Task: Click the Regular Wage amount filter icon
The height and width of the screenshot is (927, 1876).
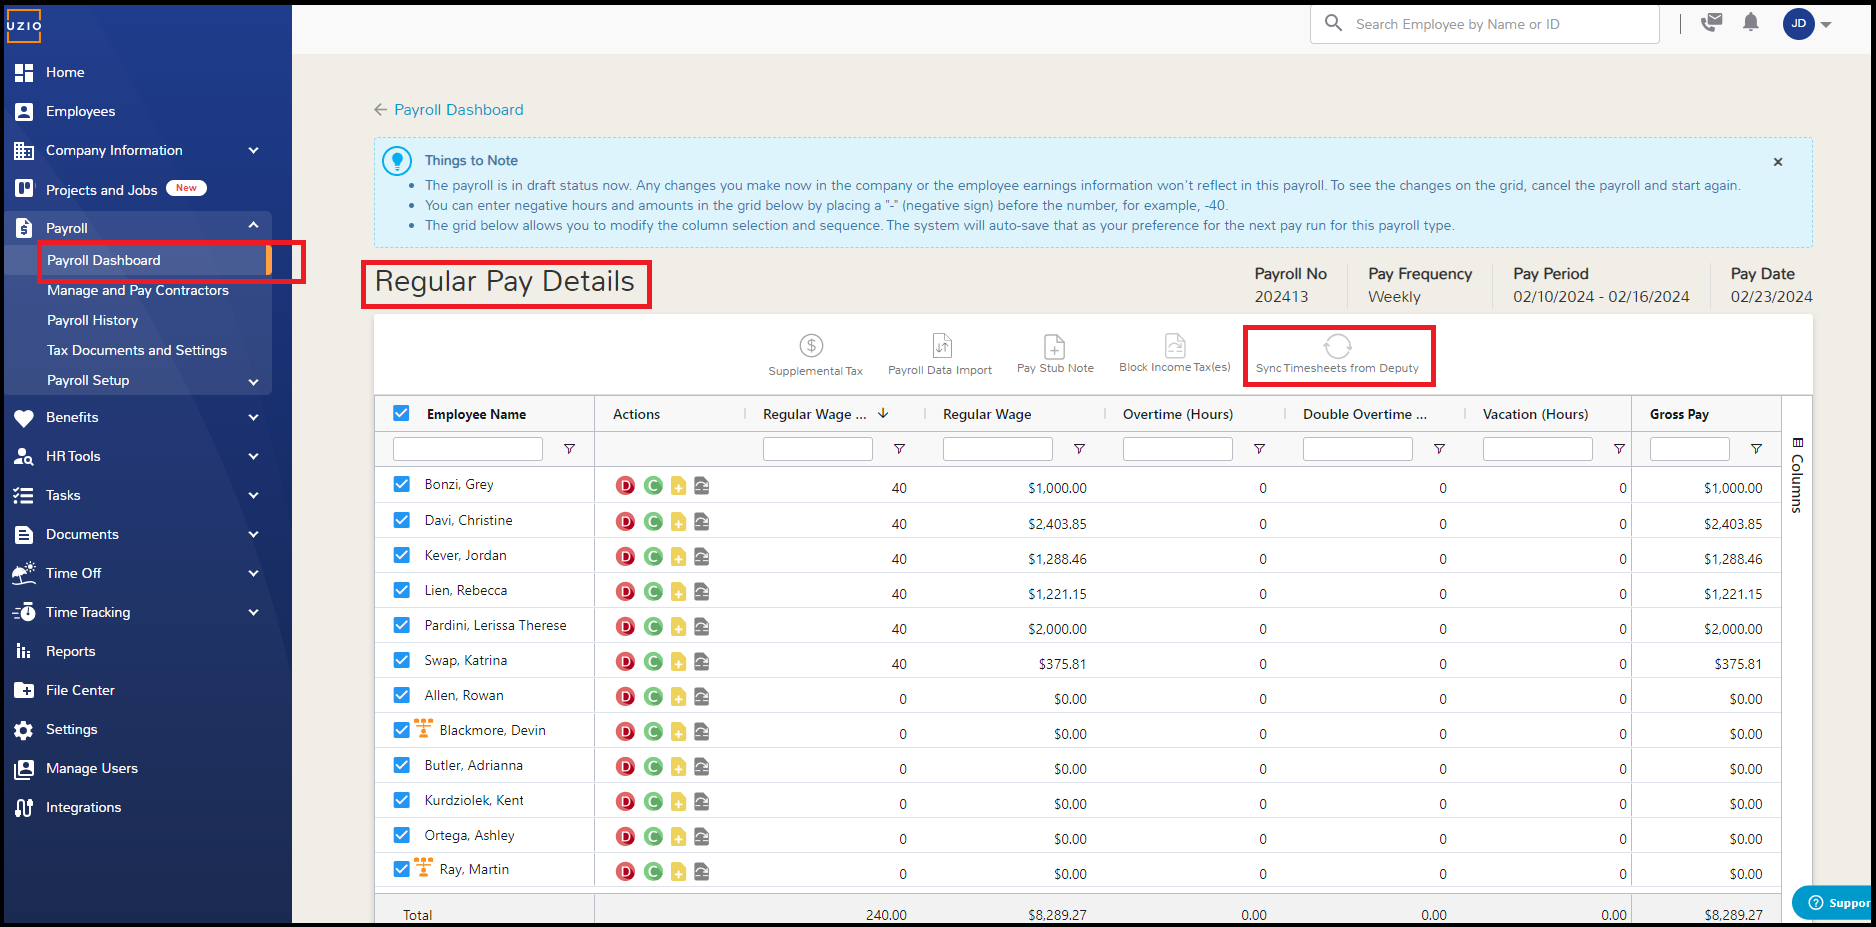Action: pyautogui.click(x=1079, y=449)
